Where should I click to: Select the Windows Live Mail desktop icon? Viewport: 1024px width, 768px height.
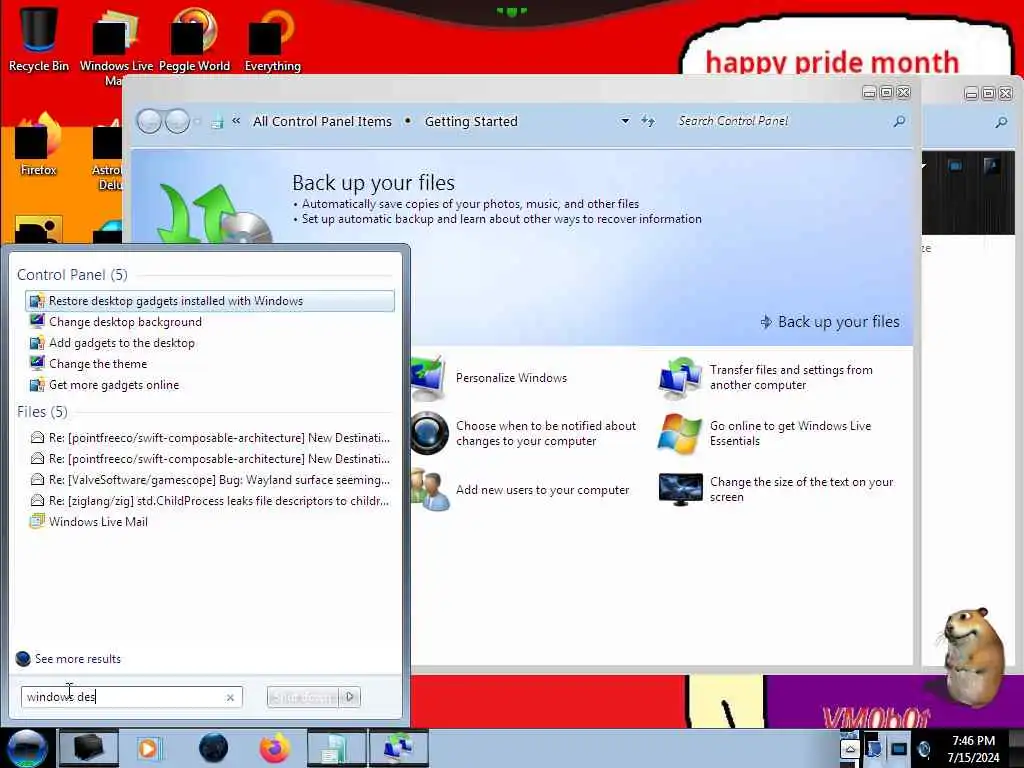116,46
